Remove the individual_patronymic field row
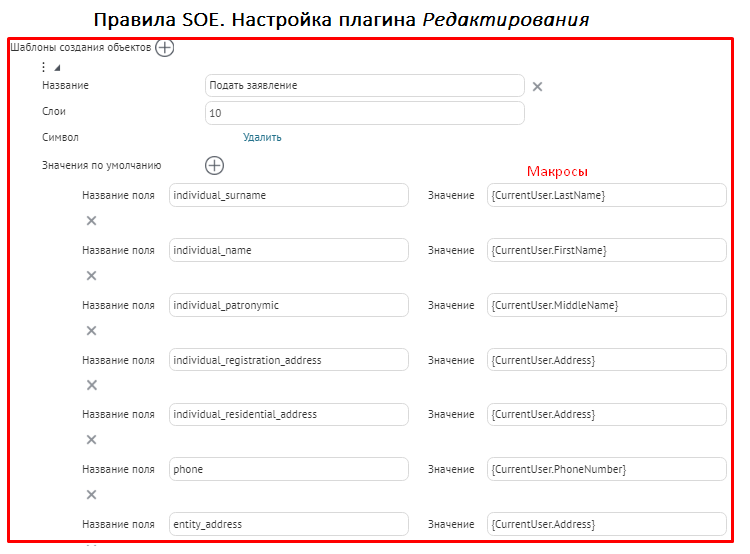This screenshot has height=554, width=750. point(91,331)
